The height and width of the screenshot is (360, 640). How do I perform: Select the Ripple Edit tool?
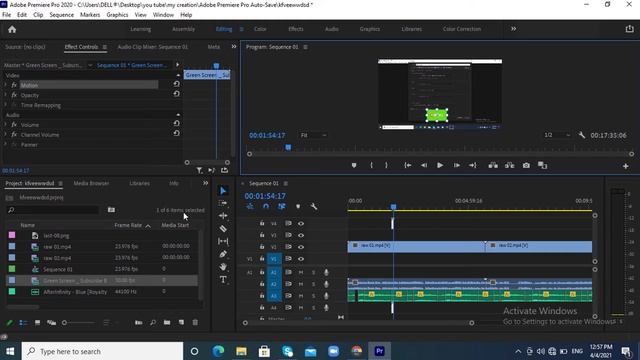click(223, 216)
